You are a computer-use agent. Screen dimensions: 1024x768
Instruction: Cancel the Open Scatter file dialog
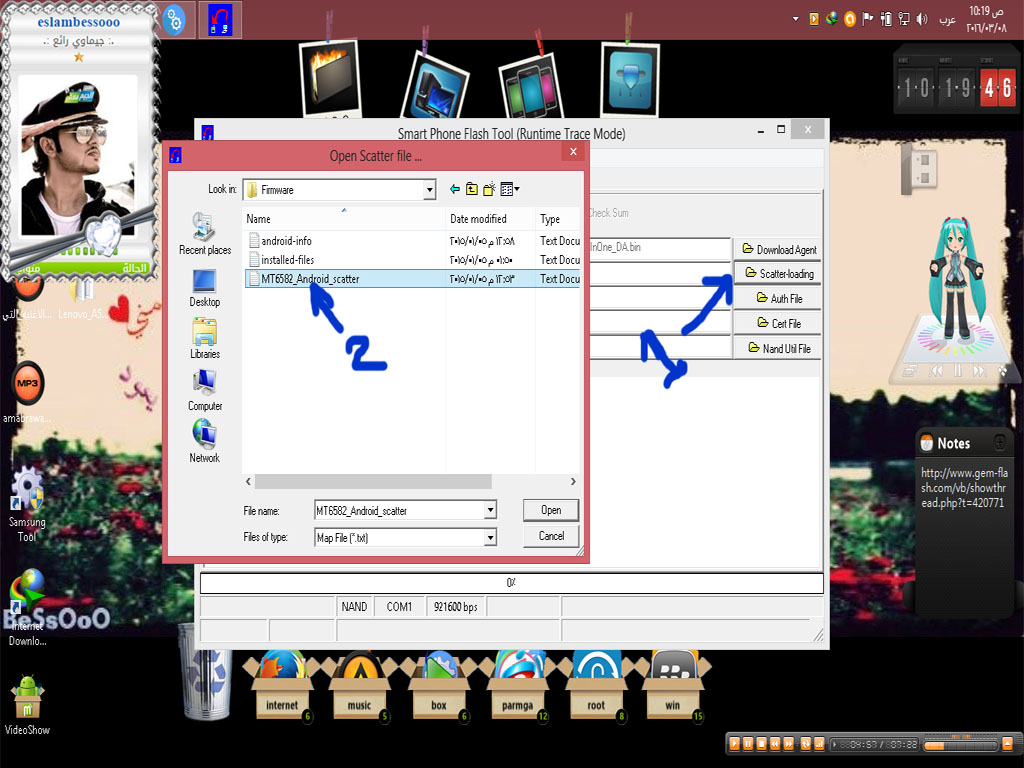551,536
